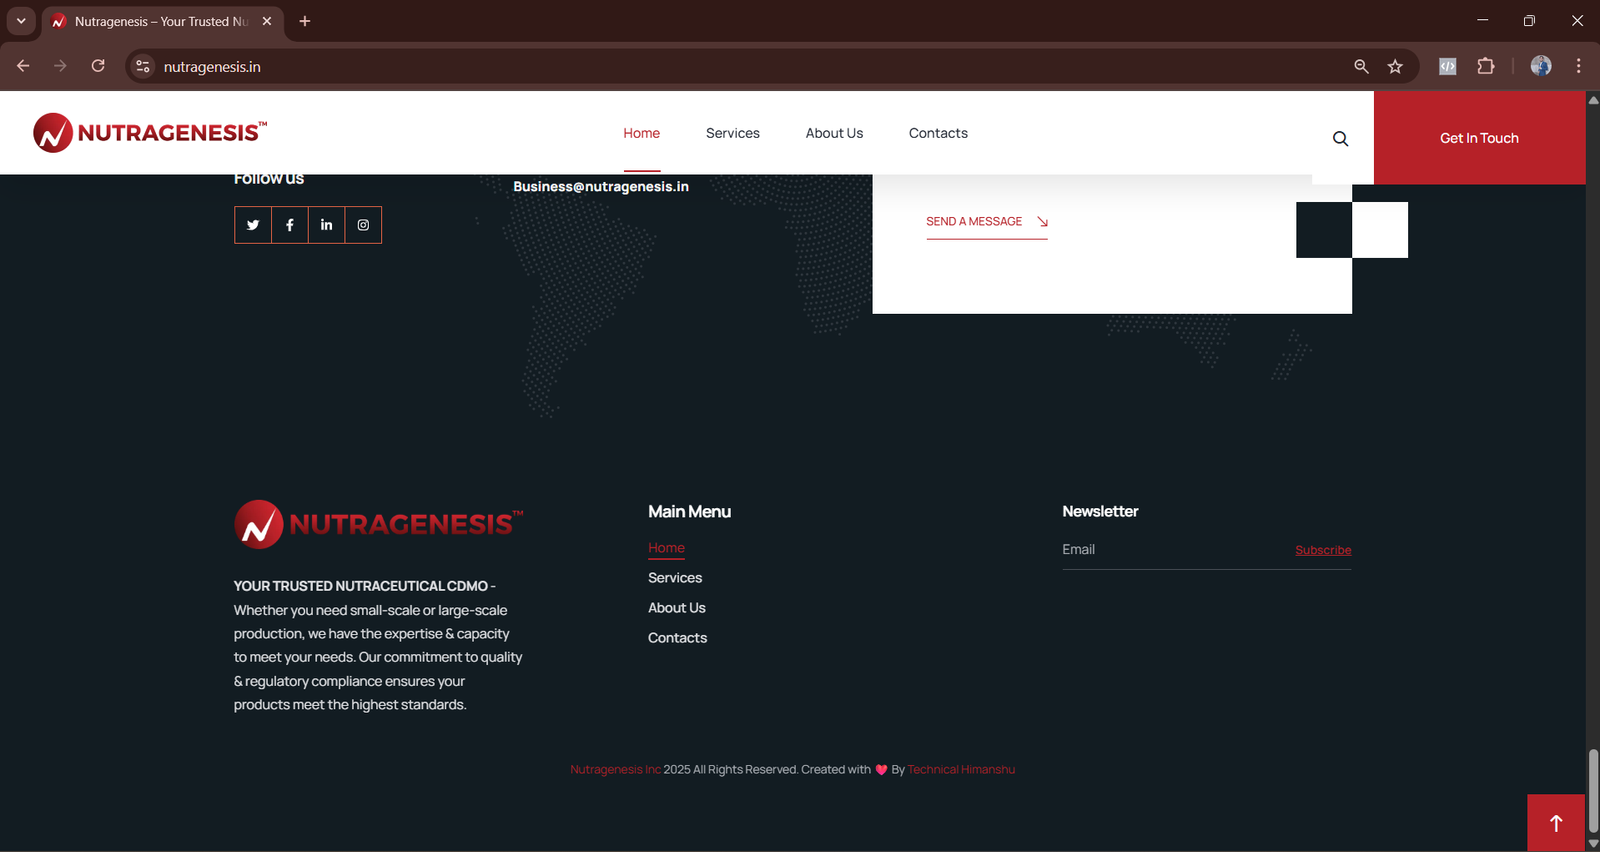The height and width of the screenshot is (852, 1600).
Task: Focus the newsletter Email input field
Action: (x=1170, y=550)
